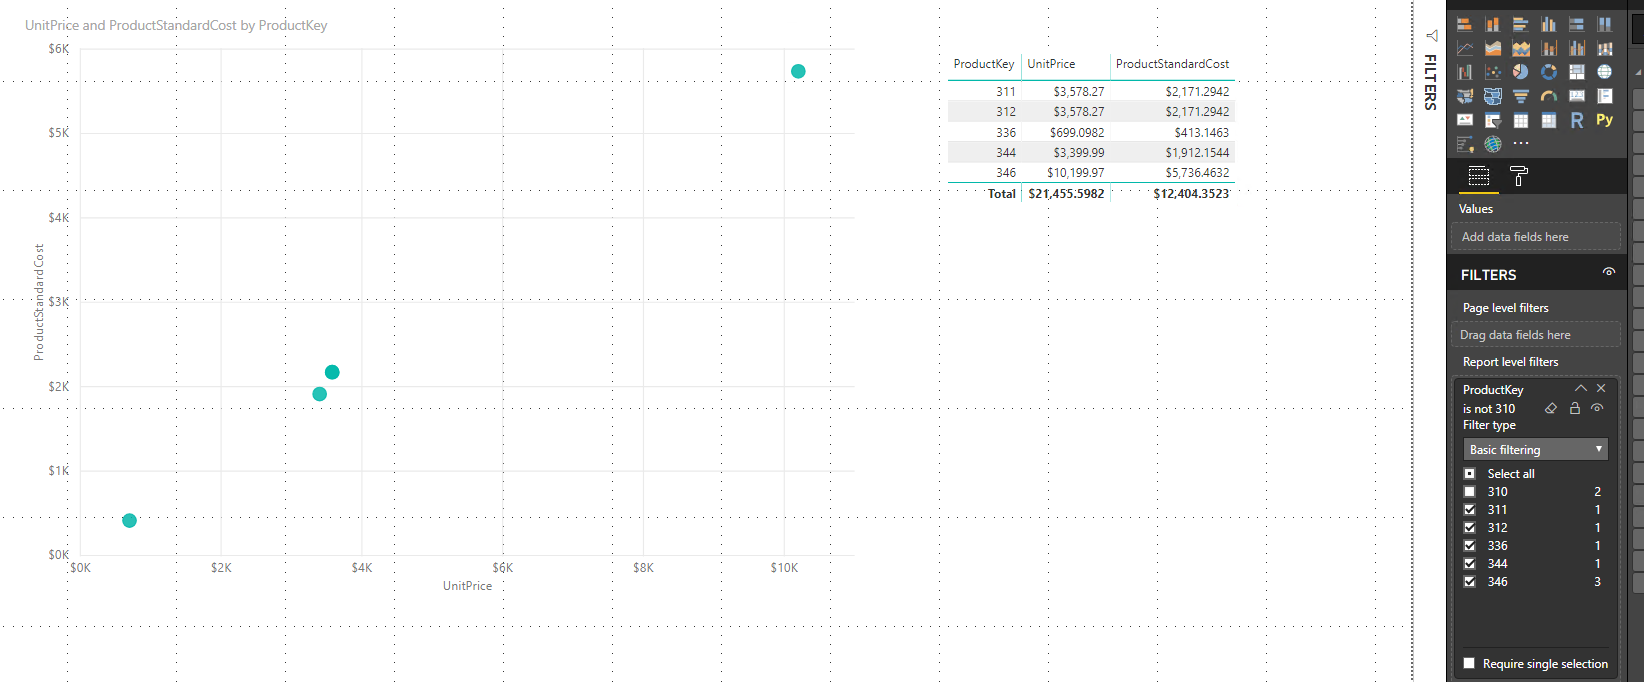Select the KPI visual

click(1465, 120)
